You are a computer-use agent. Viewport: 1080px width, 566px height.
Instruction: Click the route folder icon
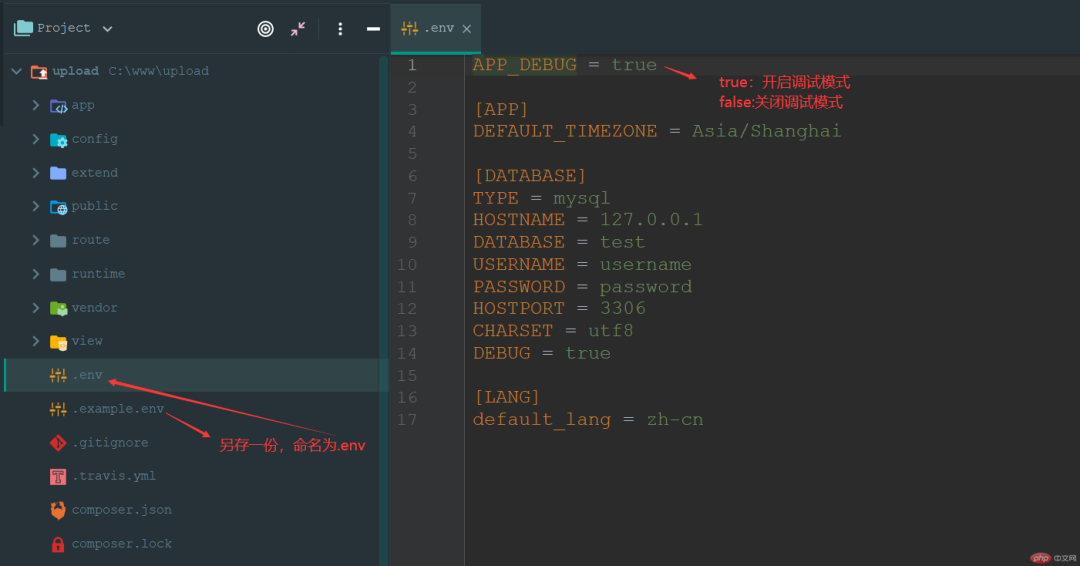(x=59, y=240)
